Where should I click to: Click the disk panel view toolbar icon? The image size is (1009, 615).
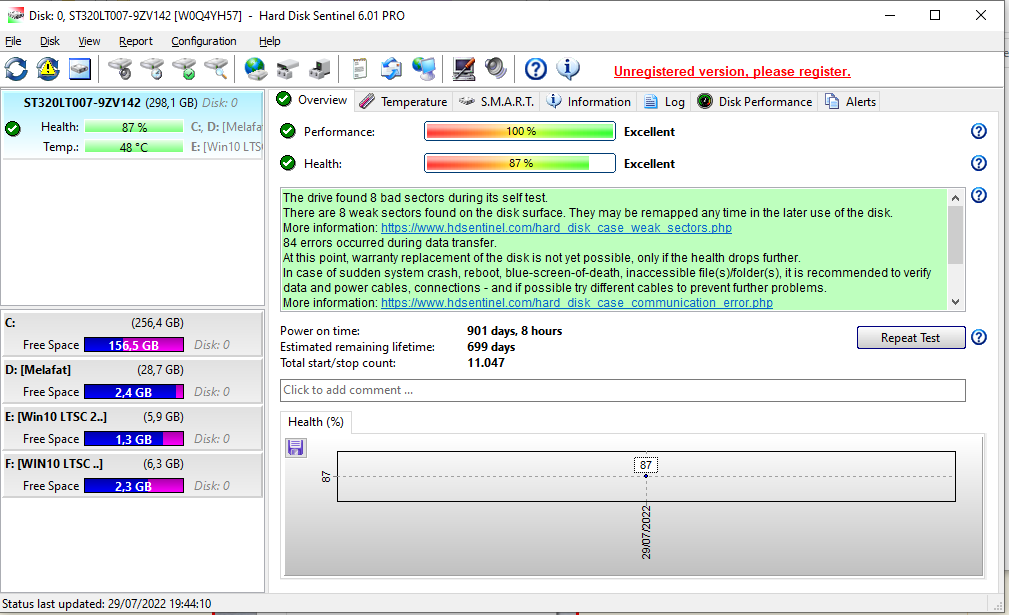coord(80,69)
